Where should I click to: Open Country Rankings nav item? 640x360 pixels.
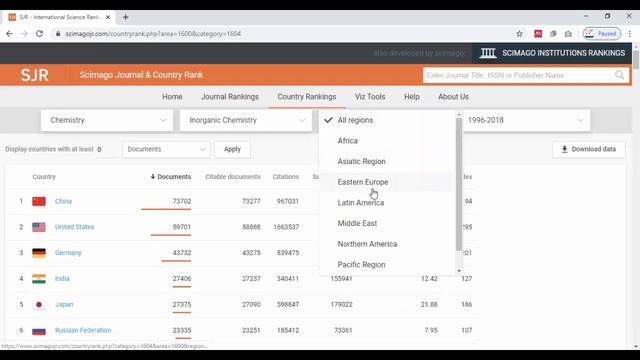307,97
